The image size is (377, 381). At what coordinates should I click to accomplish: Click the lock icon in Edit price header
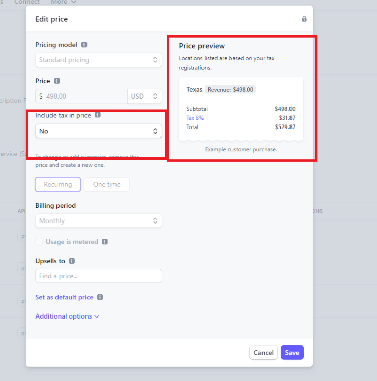(304, 19)
